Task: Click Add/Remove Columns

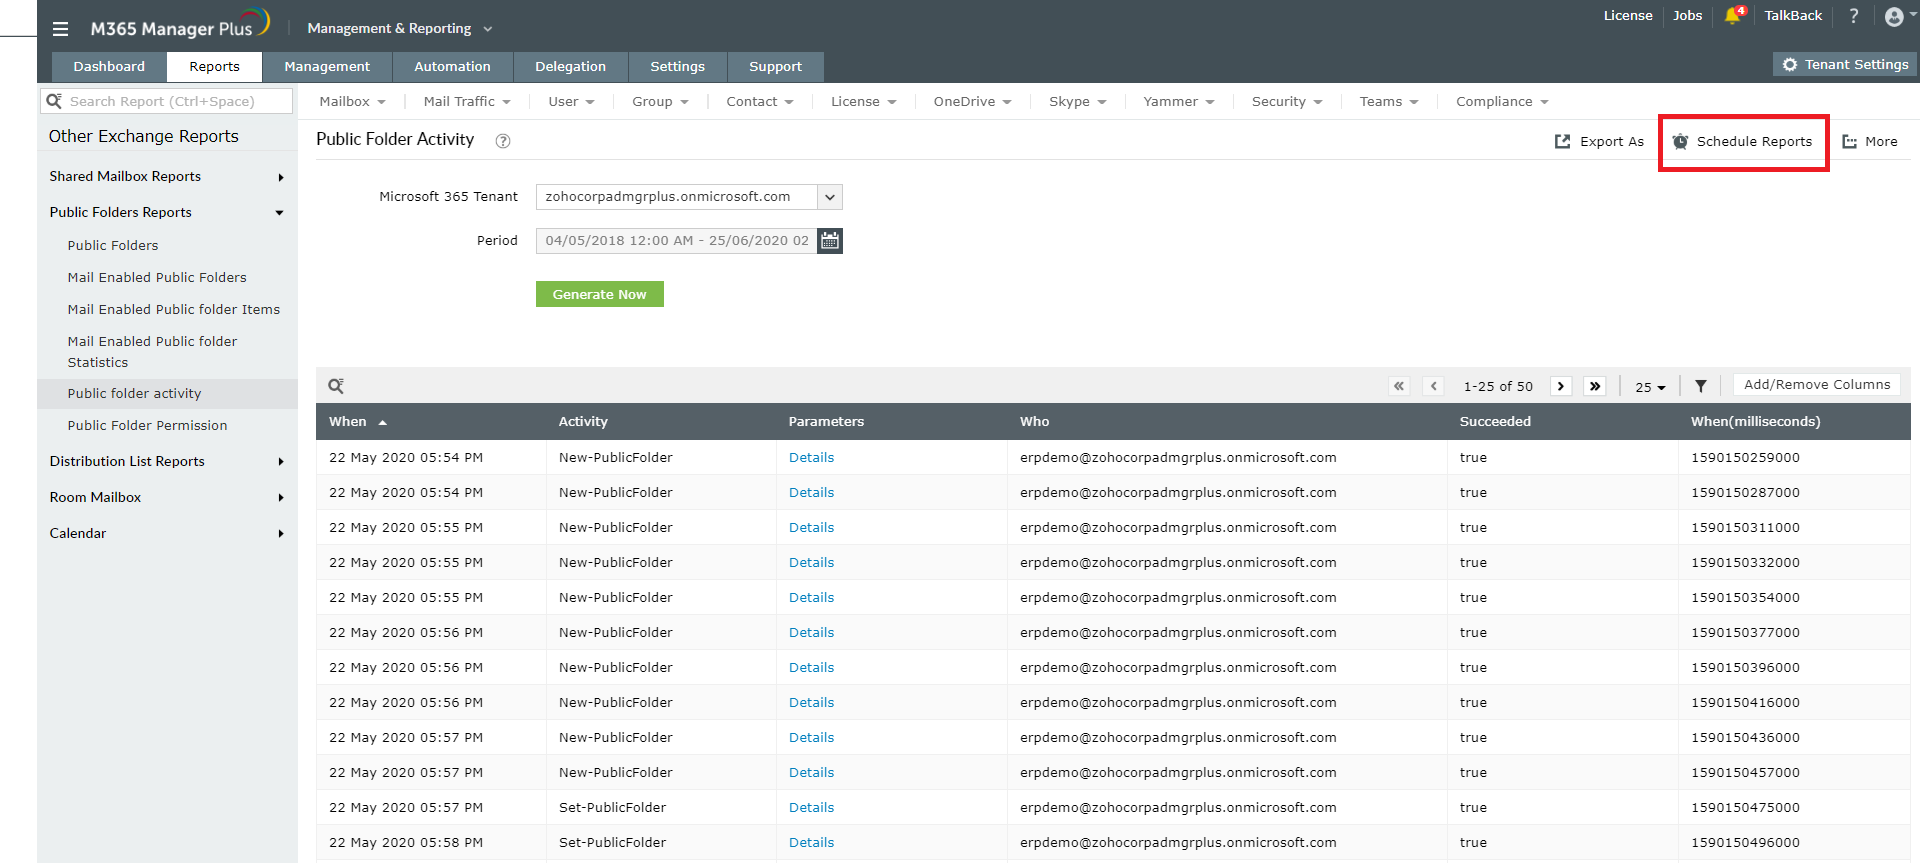Action: click(1817, 385)
